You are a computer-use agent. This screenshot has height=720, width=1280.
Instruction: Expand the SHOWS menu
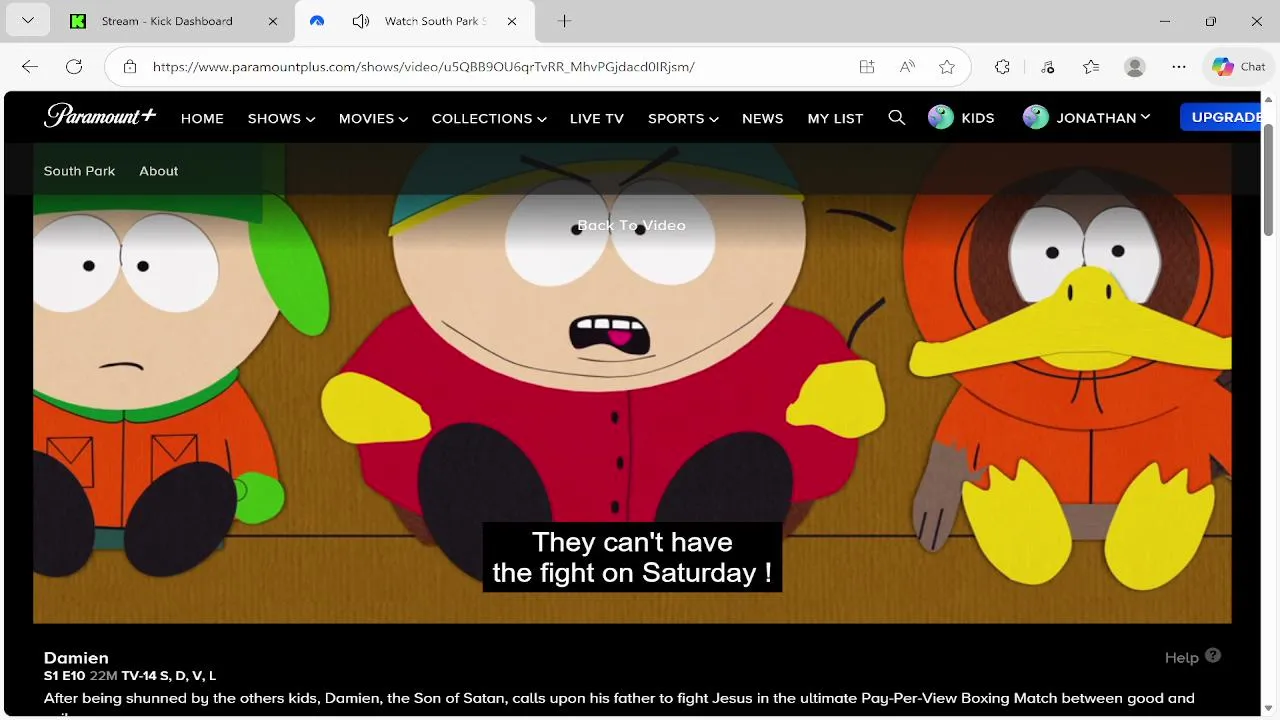(x=282, y=118)
